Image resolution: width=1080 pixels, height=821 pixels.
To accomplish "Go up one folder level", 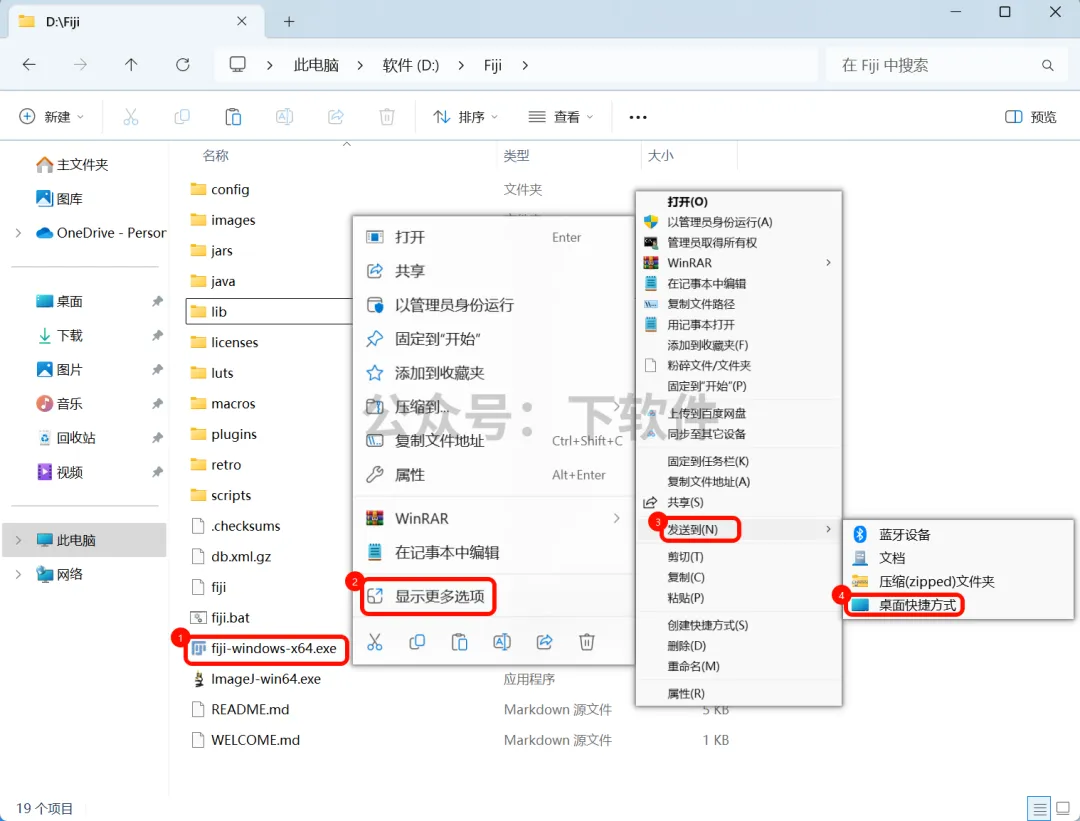I will pos(131,65).
